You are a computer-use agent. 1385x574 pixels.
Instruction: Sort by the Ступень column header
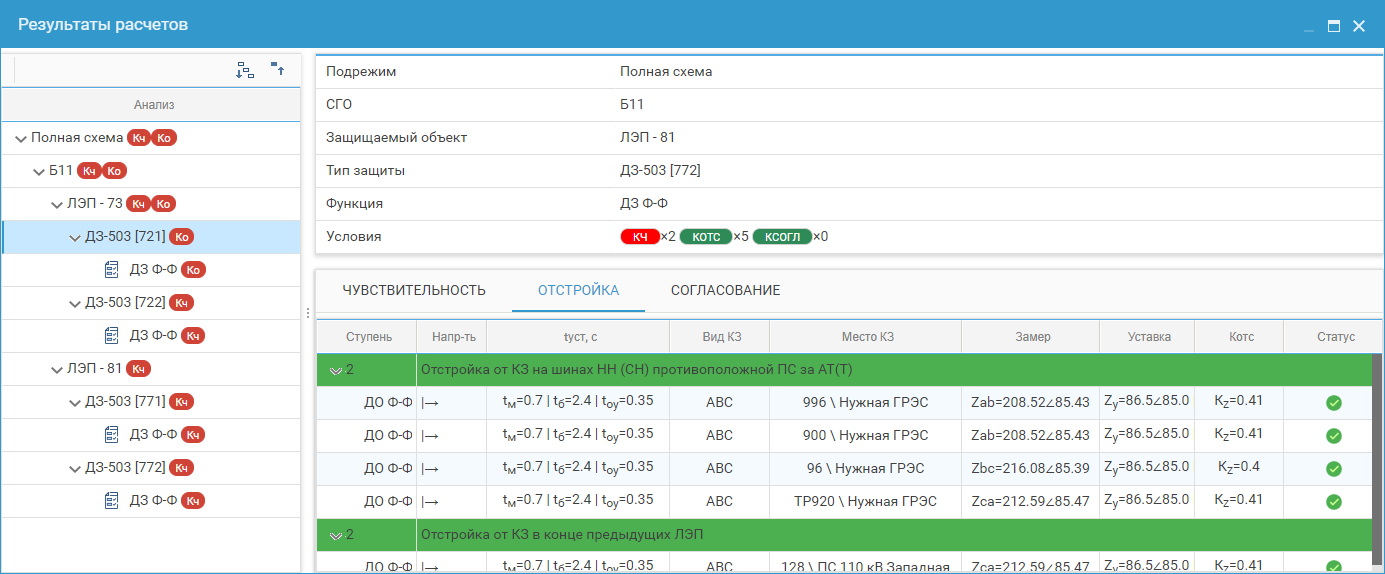(x=369, y=337)
